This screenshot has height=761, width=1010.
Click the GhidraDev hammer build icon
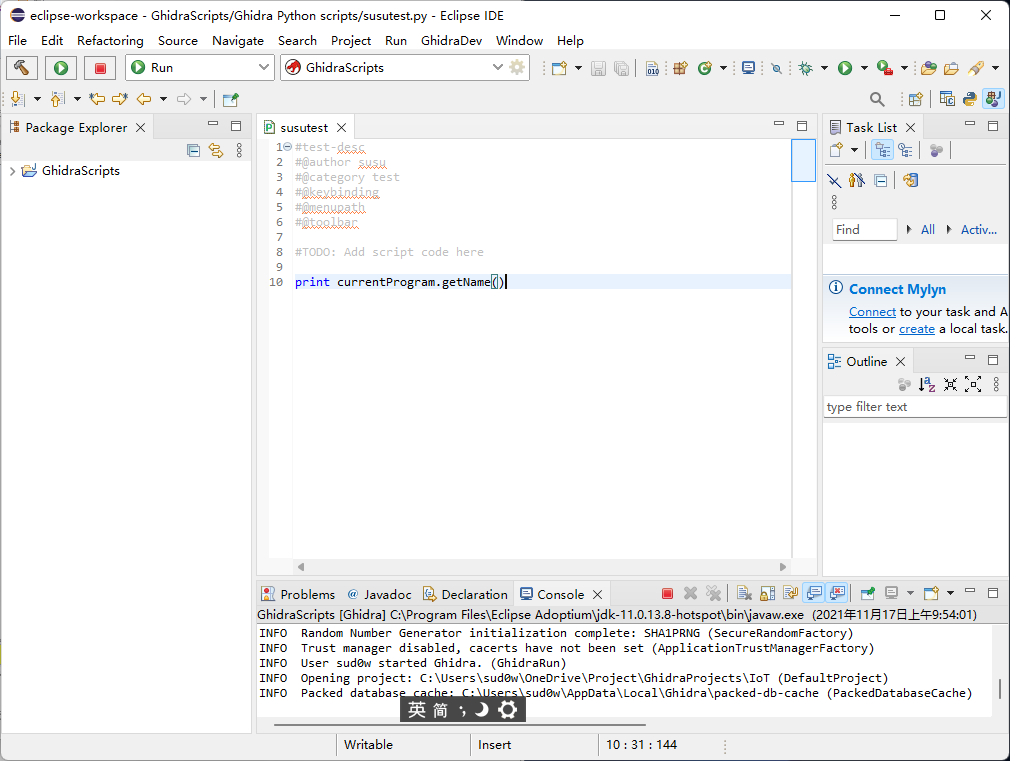click(x=21, y=68)
